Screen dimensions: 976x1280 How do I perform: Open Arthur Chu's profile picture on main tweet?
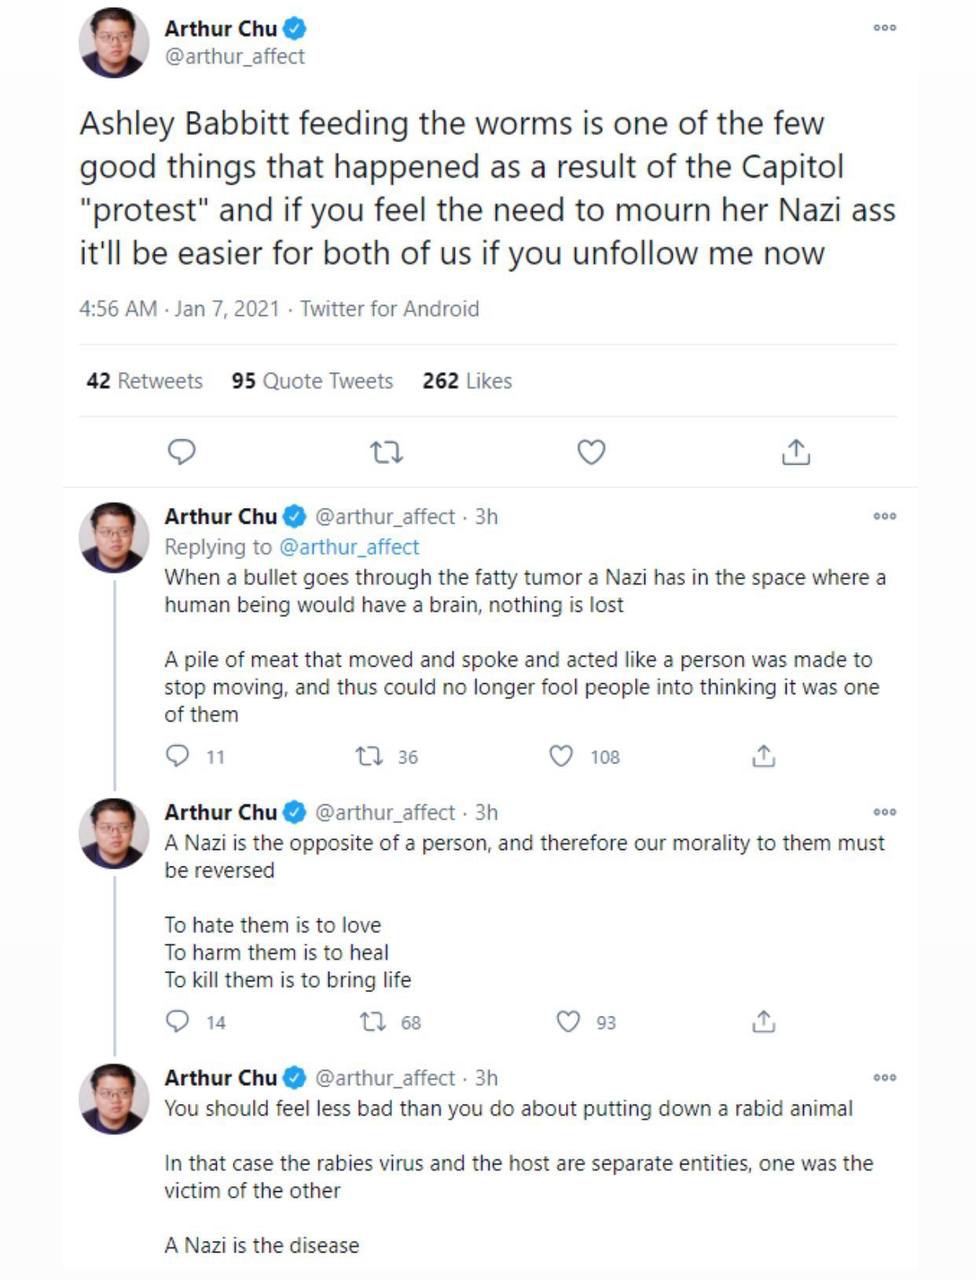[x=113, y=42]
